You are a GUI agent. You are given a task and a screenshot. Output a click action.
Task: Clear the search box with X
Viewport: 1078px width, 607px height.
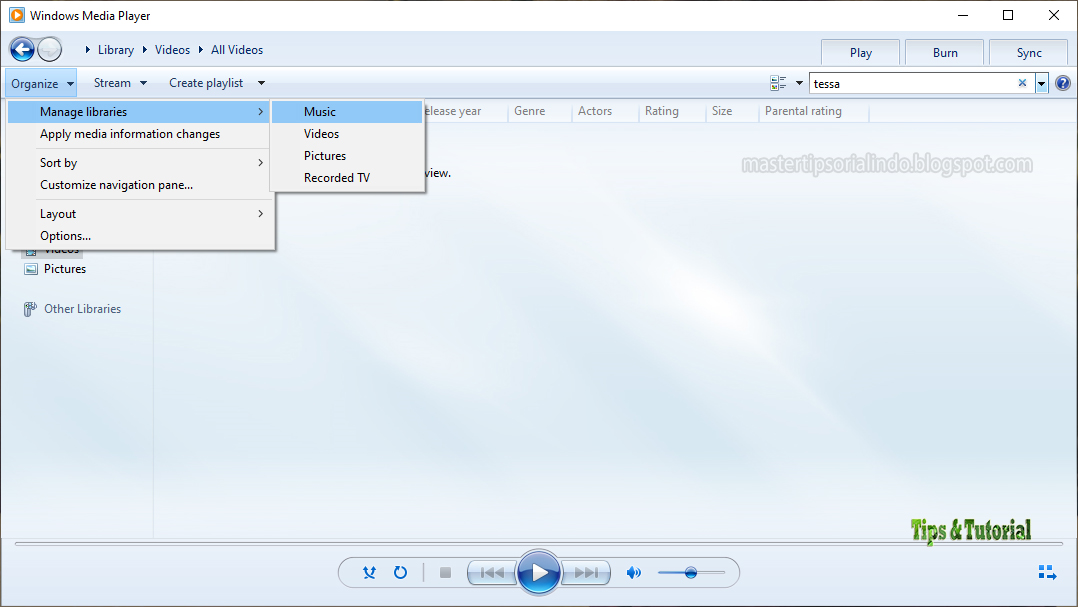1022,83
